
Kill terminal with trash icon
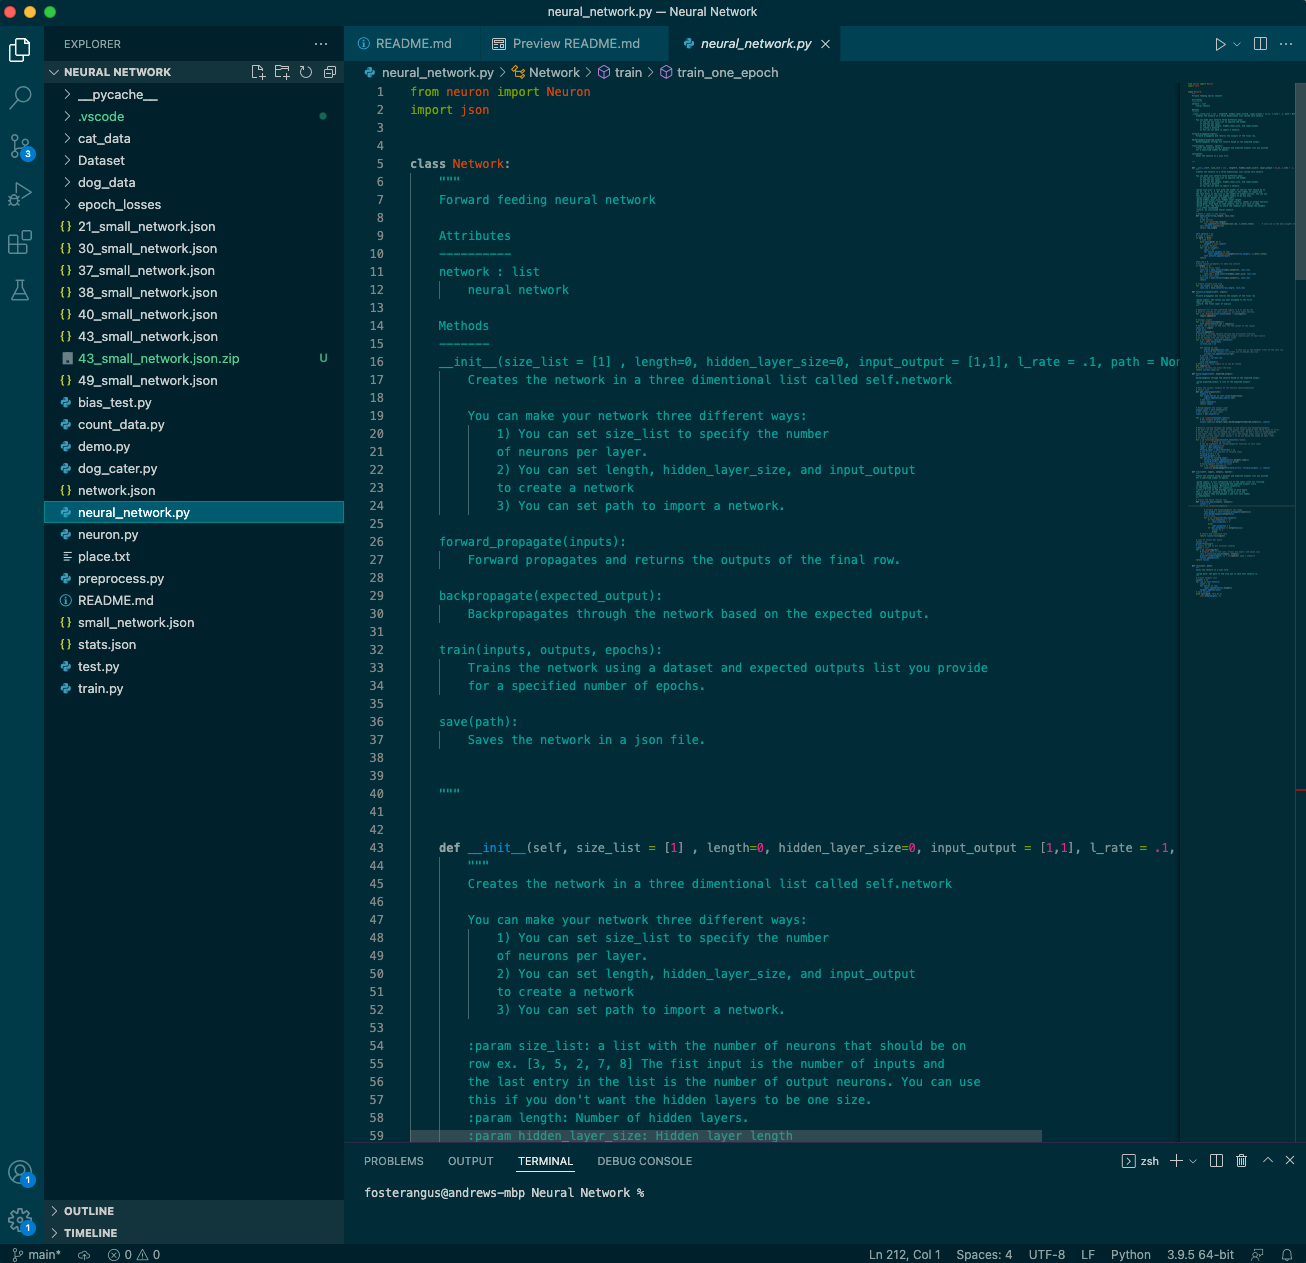(1241, 1161)
